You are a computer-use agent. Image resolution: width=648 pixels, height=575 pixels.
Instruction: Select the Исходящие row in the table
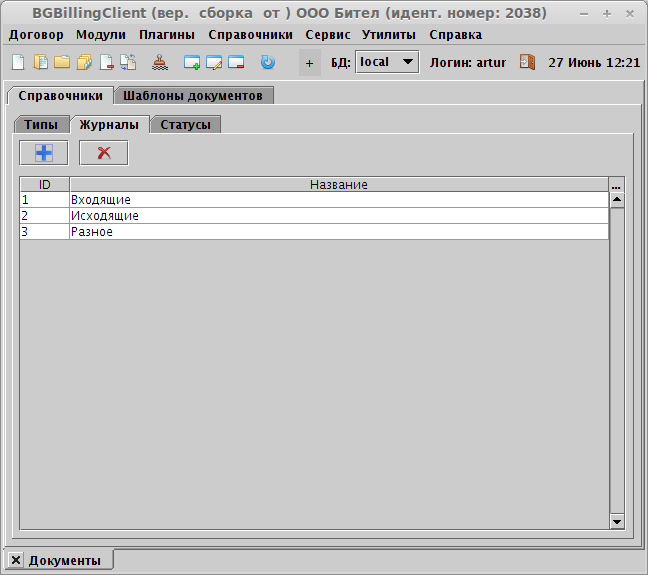click(300, 216)
